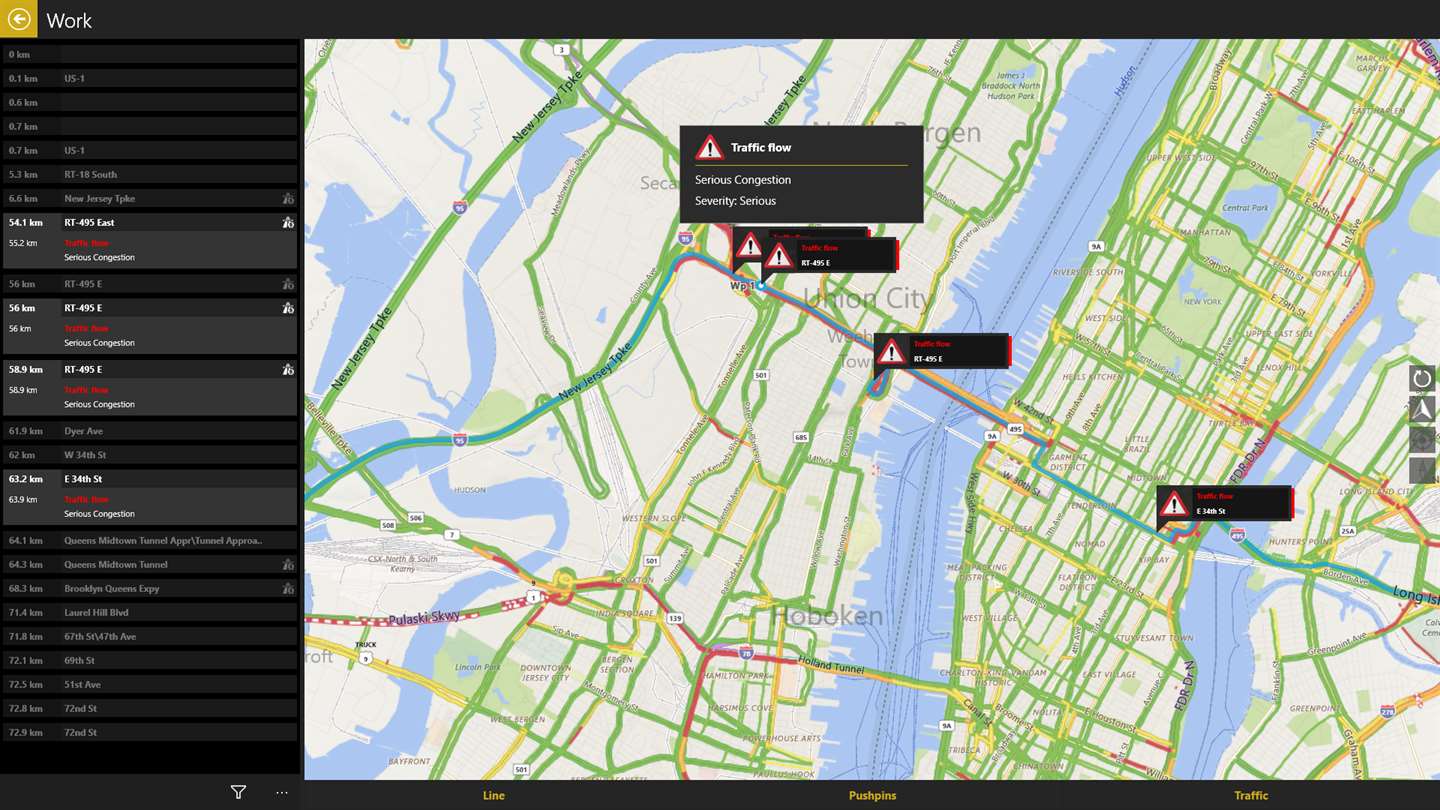The width and height of the screenshot is (1440, 810).
Task: Open the more options ellipsis menu
Action: point(282,792)
